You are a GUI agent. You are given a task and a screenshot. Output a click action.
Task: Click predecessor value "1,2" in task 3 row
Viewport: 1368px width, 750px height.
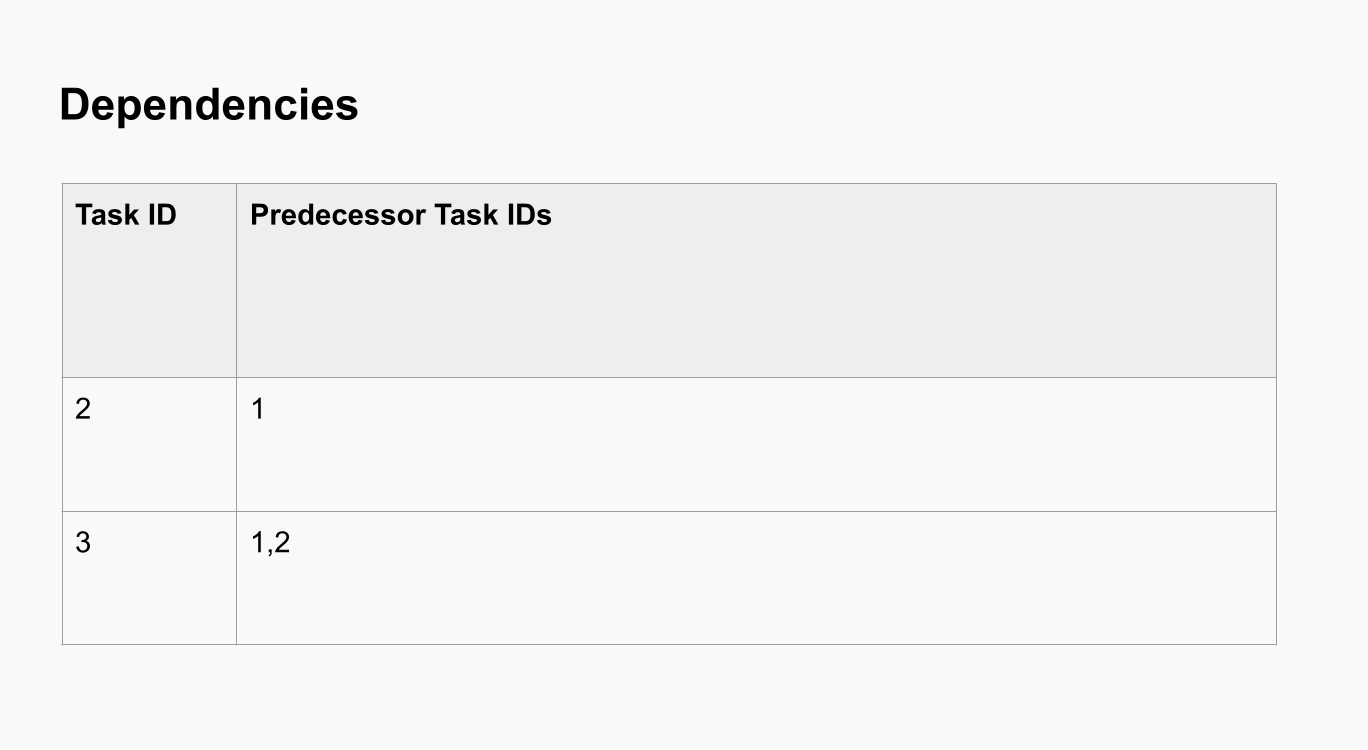click(270, 543)
